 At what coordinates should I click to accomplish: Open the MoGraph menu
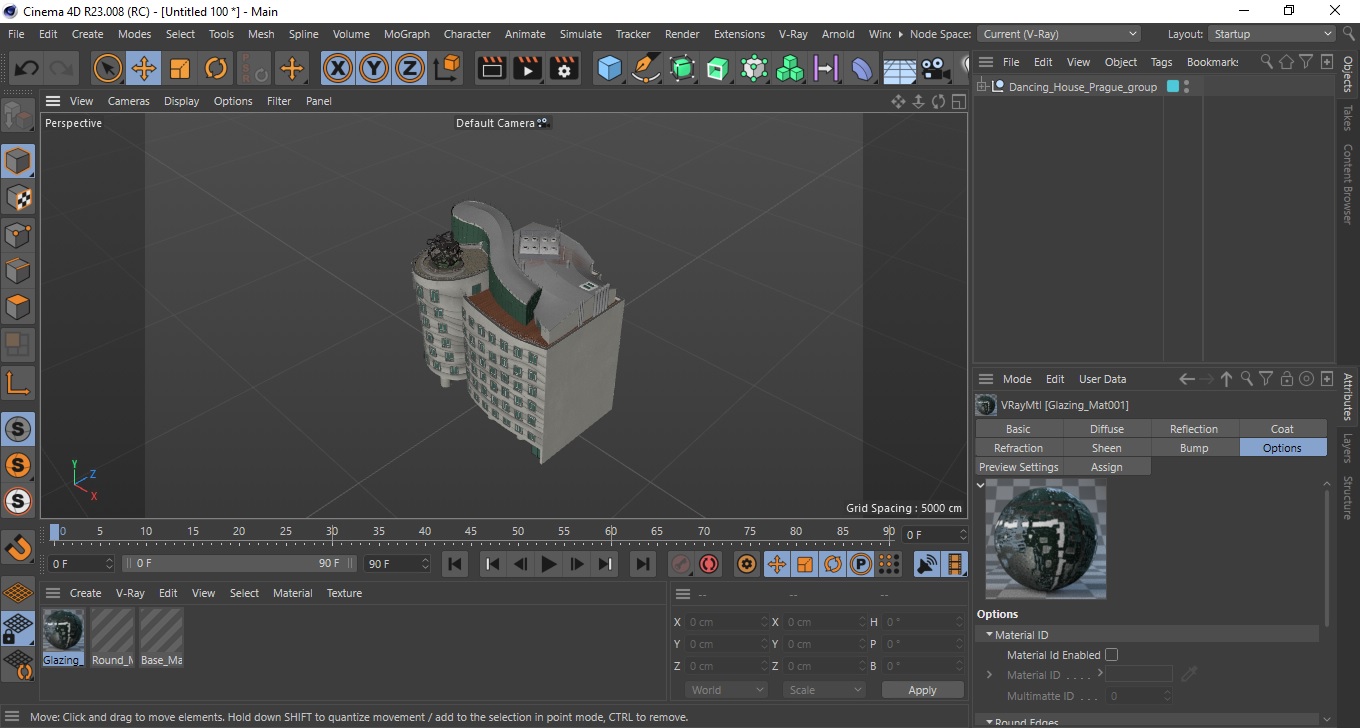tap(406, 34)
